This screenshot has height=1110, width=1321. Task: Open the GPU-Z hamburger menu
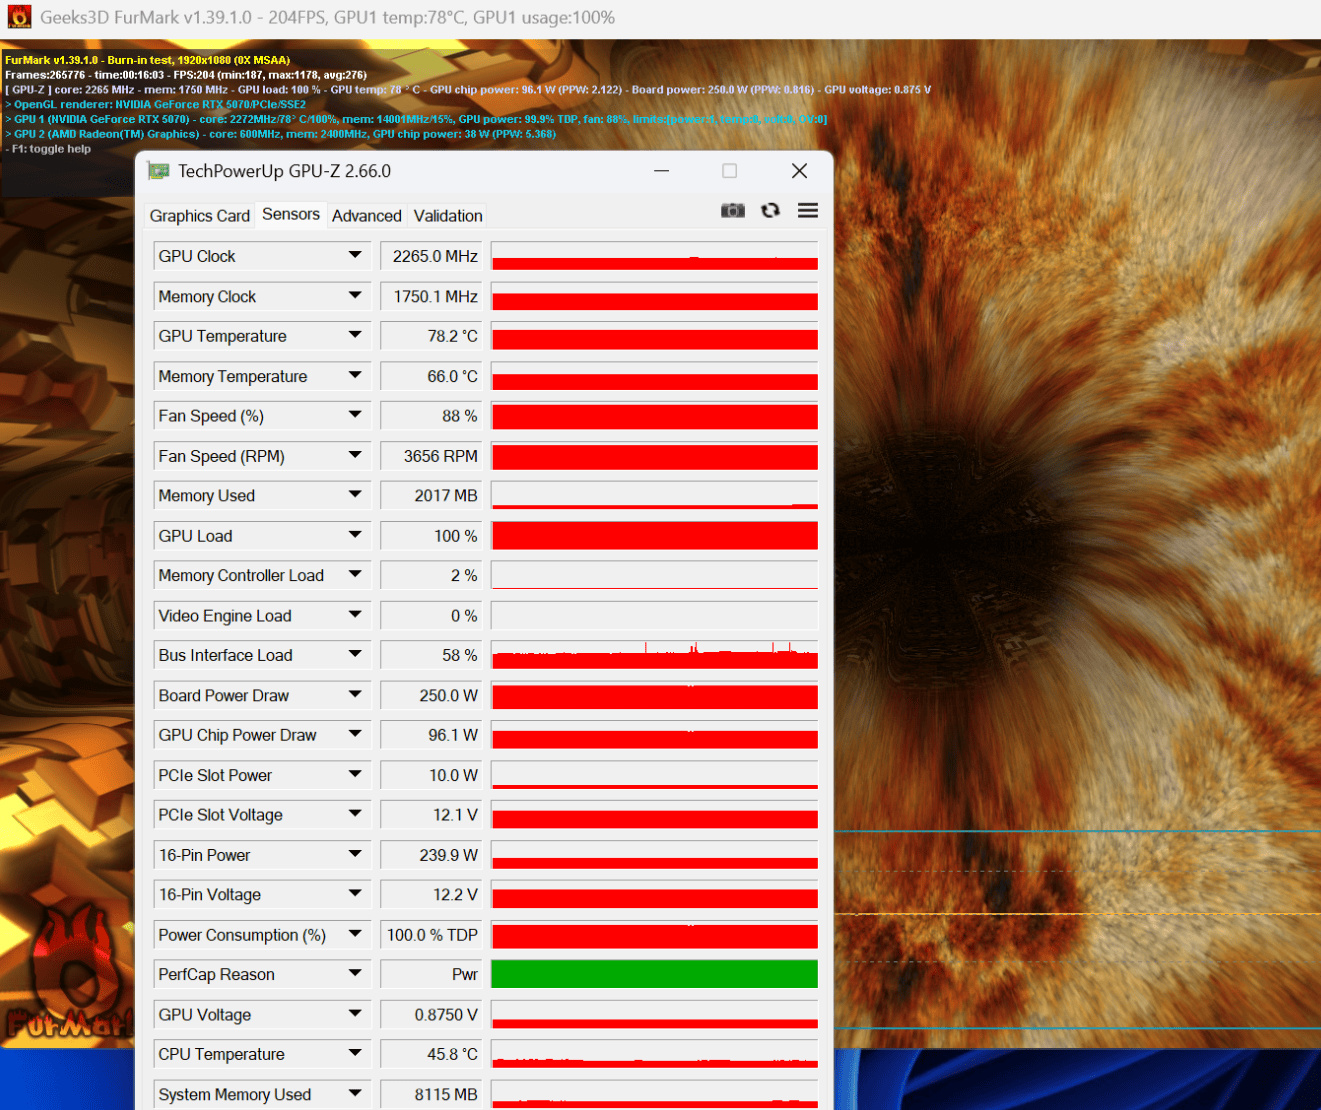(x=808, y=210)
